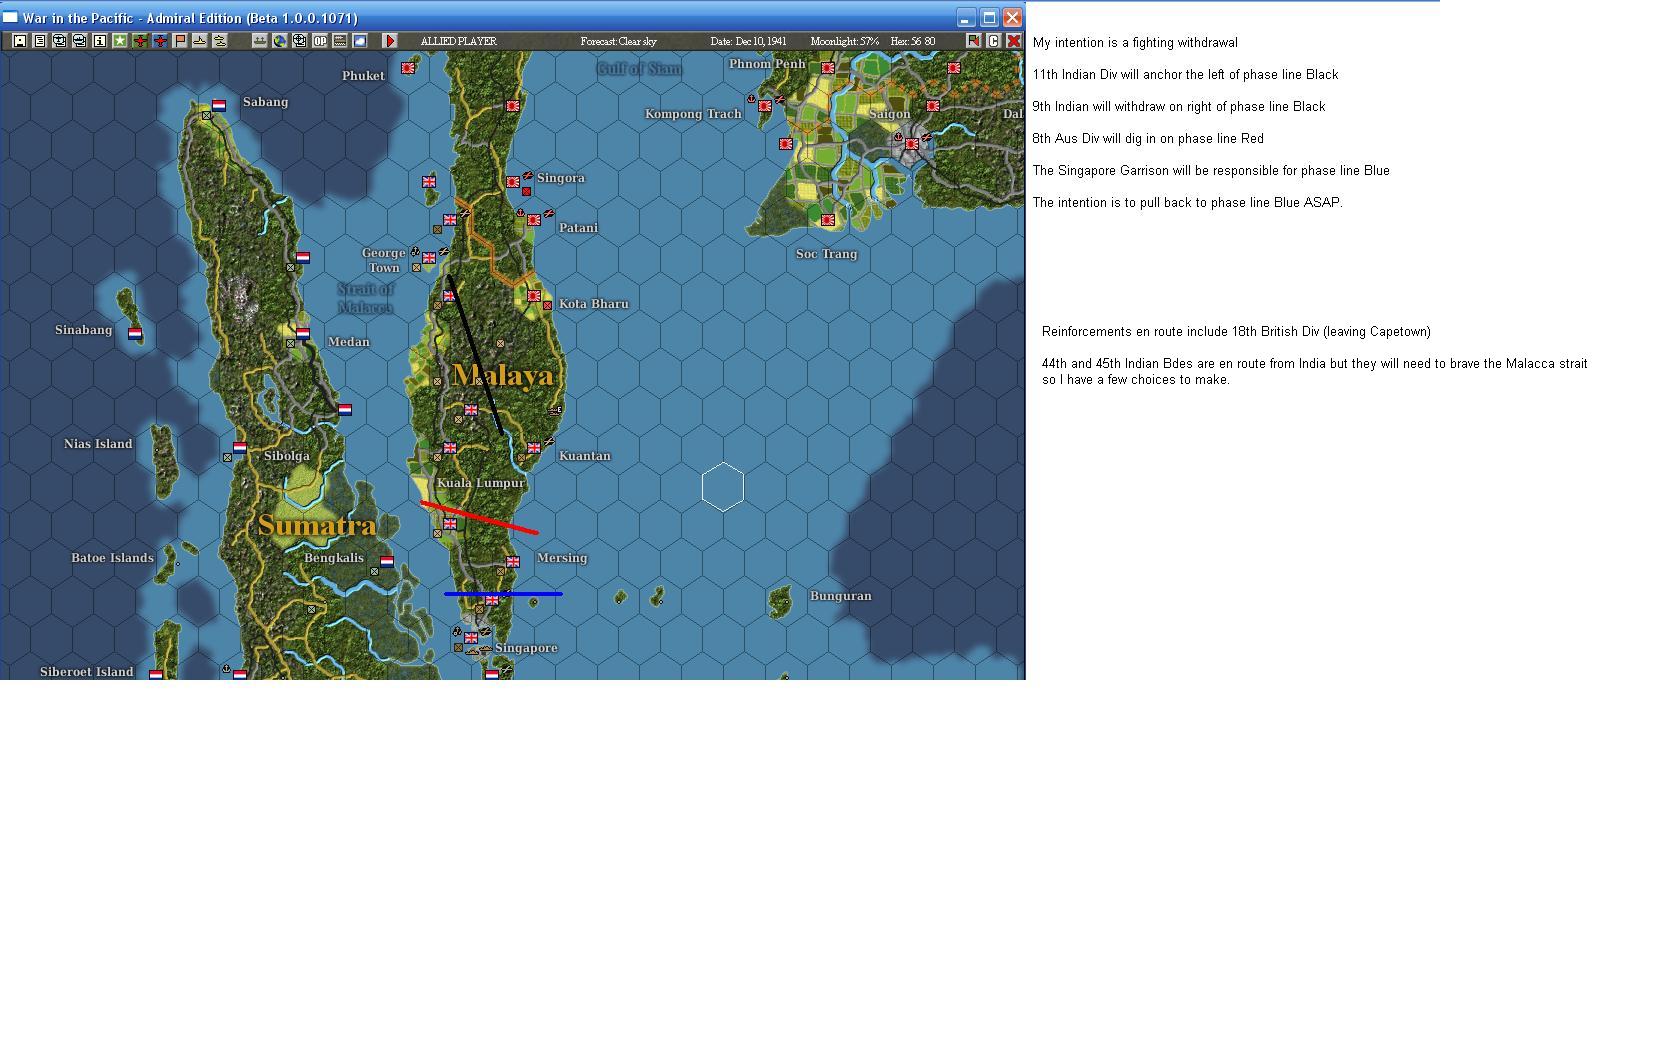Viewport: 1680px width, 1050px height.
Task: Click the red plane on green background icon
Action: 140,41
